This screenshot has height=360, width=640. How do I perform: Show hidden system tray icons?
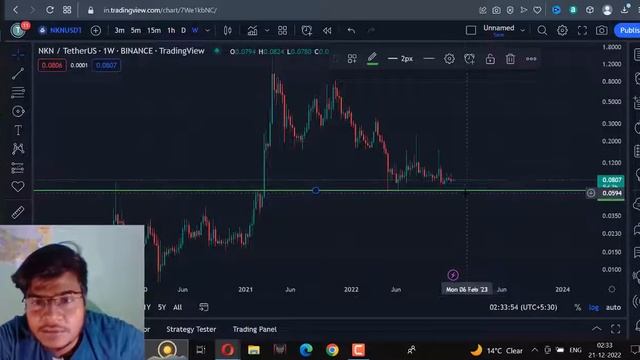click(x=534, y=350)
